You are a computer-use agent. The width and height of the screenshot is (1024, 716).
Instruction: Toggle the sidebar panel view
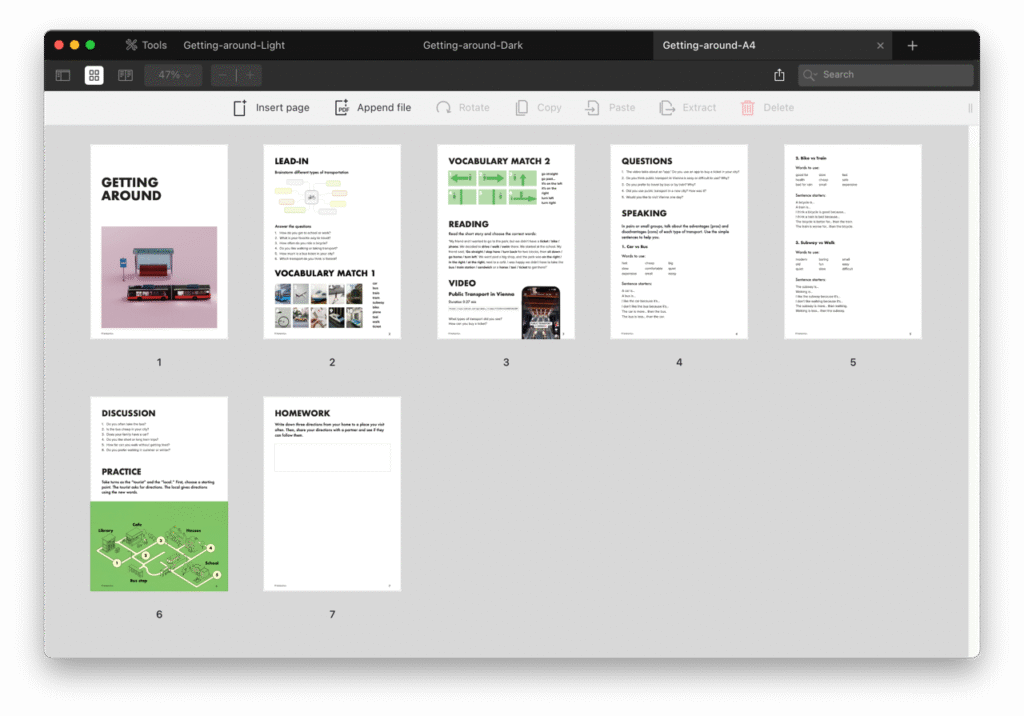tap(63, 75)
